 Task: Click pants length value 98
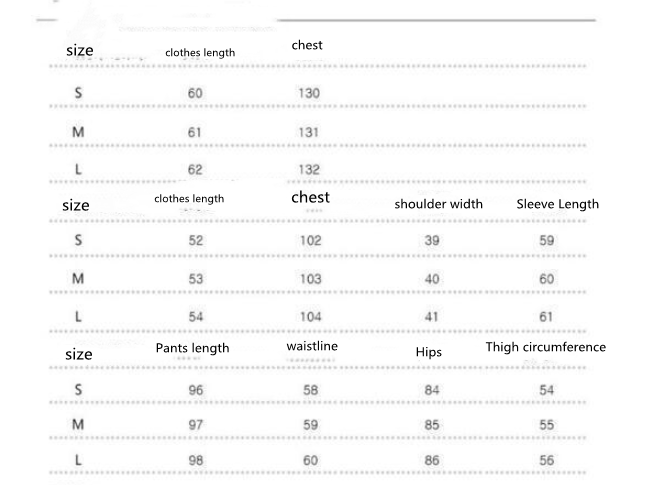tap(195, 460)
